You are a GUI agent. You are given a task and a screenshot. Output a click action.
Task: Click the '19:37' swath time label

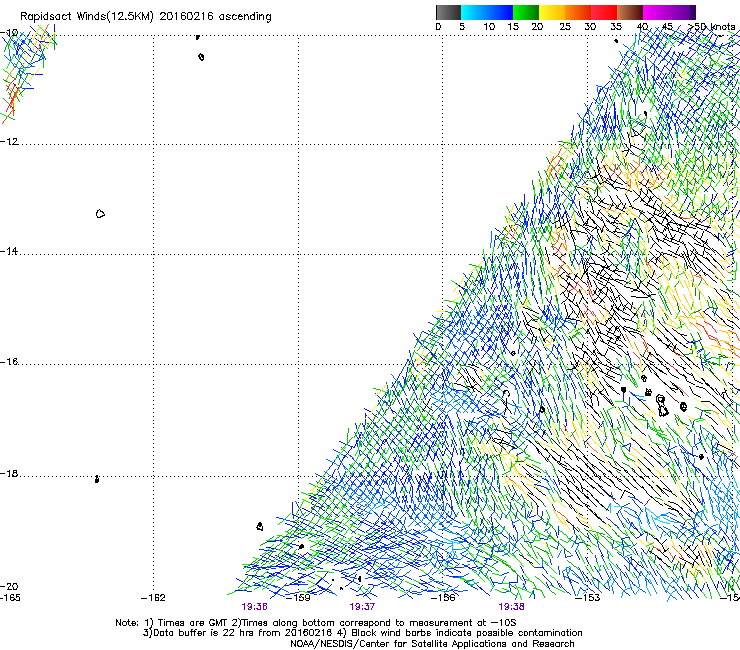pos(362,607)
